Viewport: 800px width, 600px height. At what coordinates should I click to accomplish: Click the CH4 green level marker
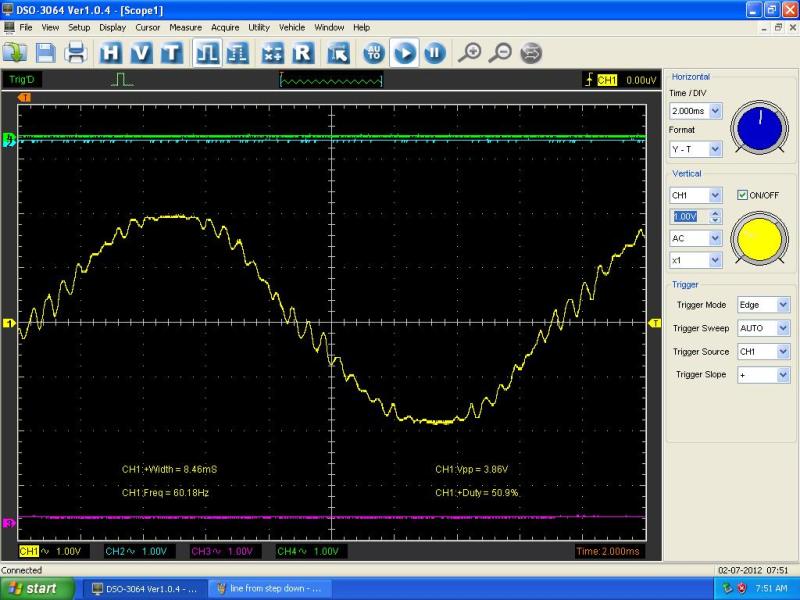coord(9,137)
